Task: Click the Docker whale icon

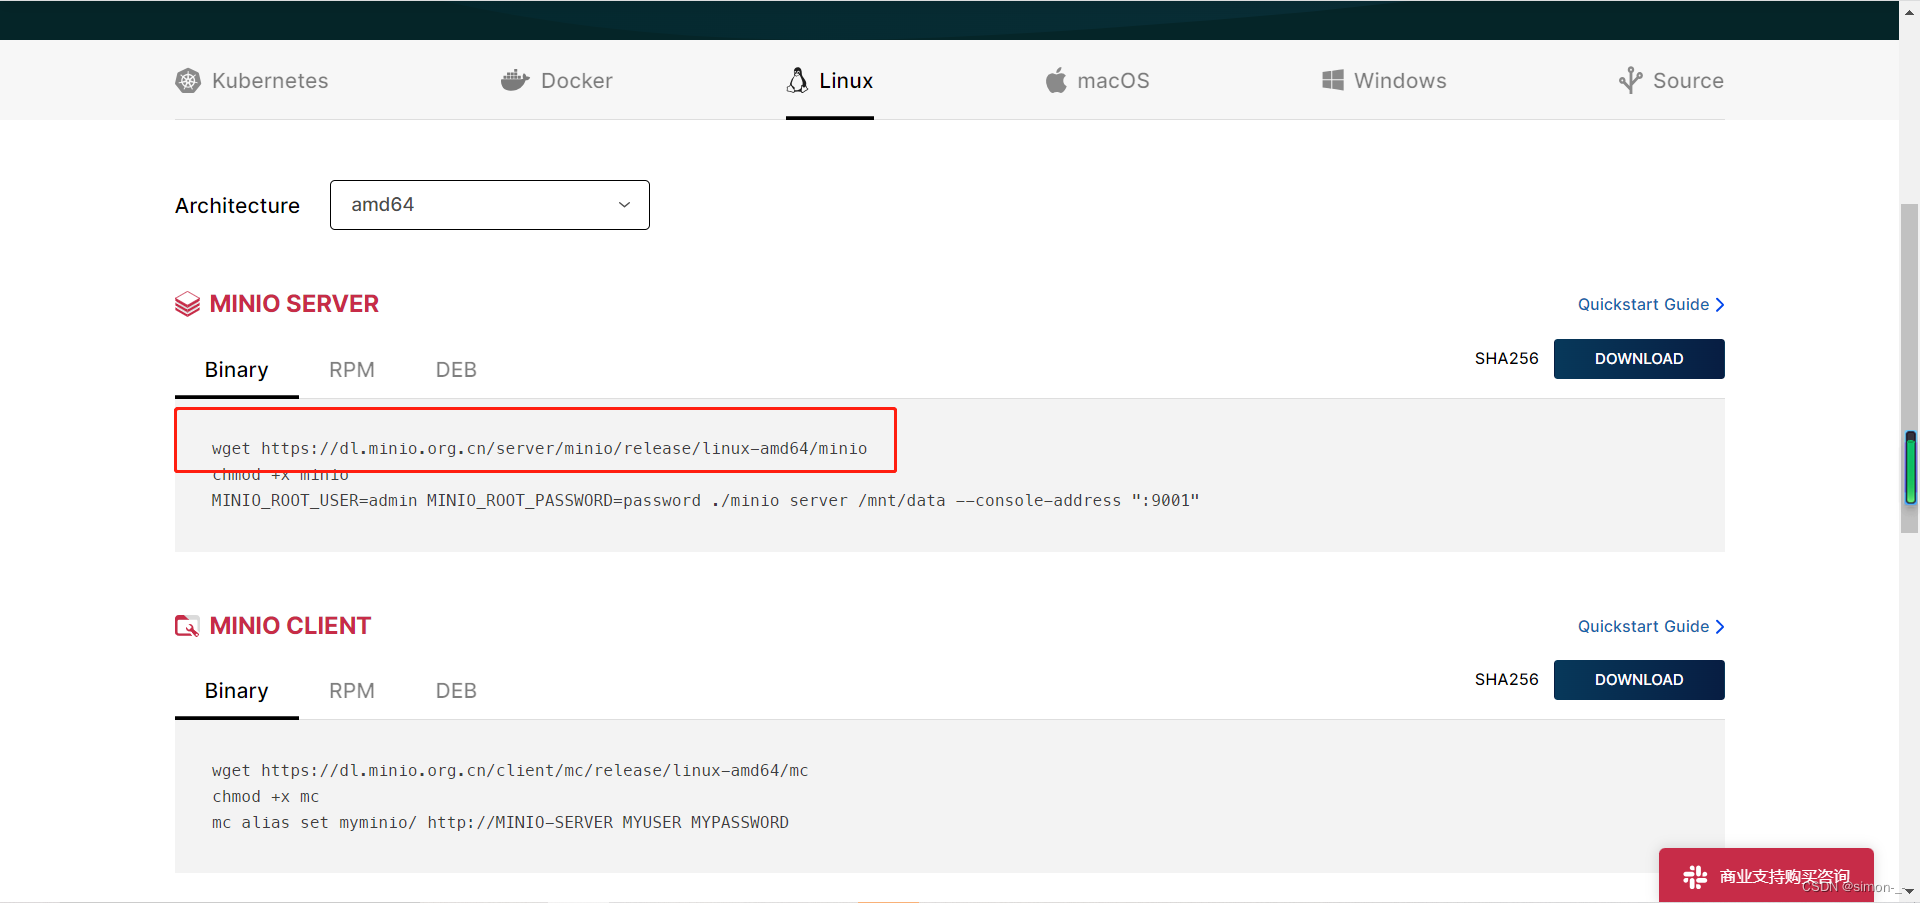Action: (515, 80)
